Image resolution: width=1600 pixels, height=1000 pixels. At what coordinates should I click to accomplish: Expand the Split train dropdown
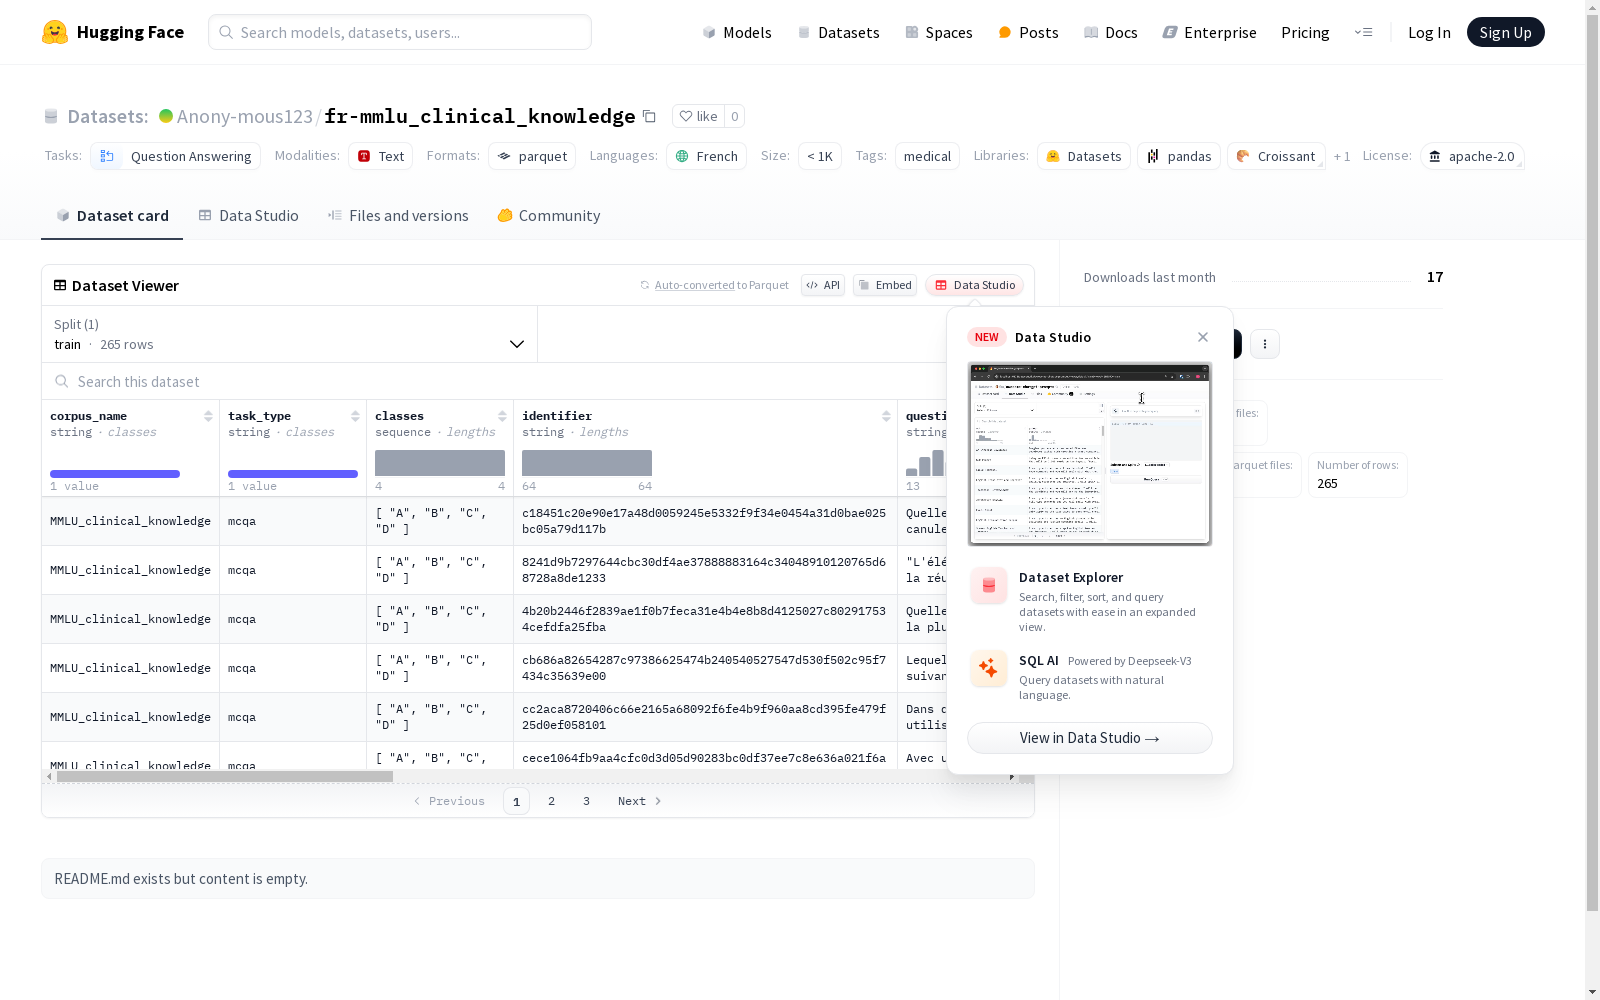290,334
